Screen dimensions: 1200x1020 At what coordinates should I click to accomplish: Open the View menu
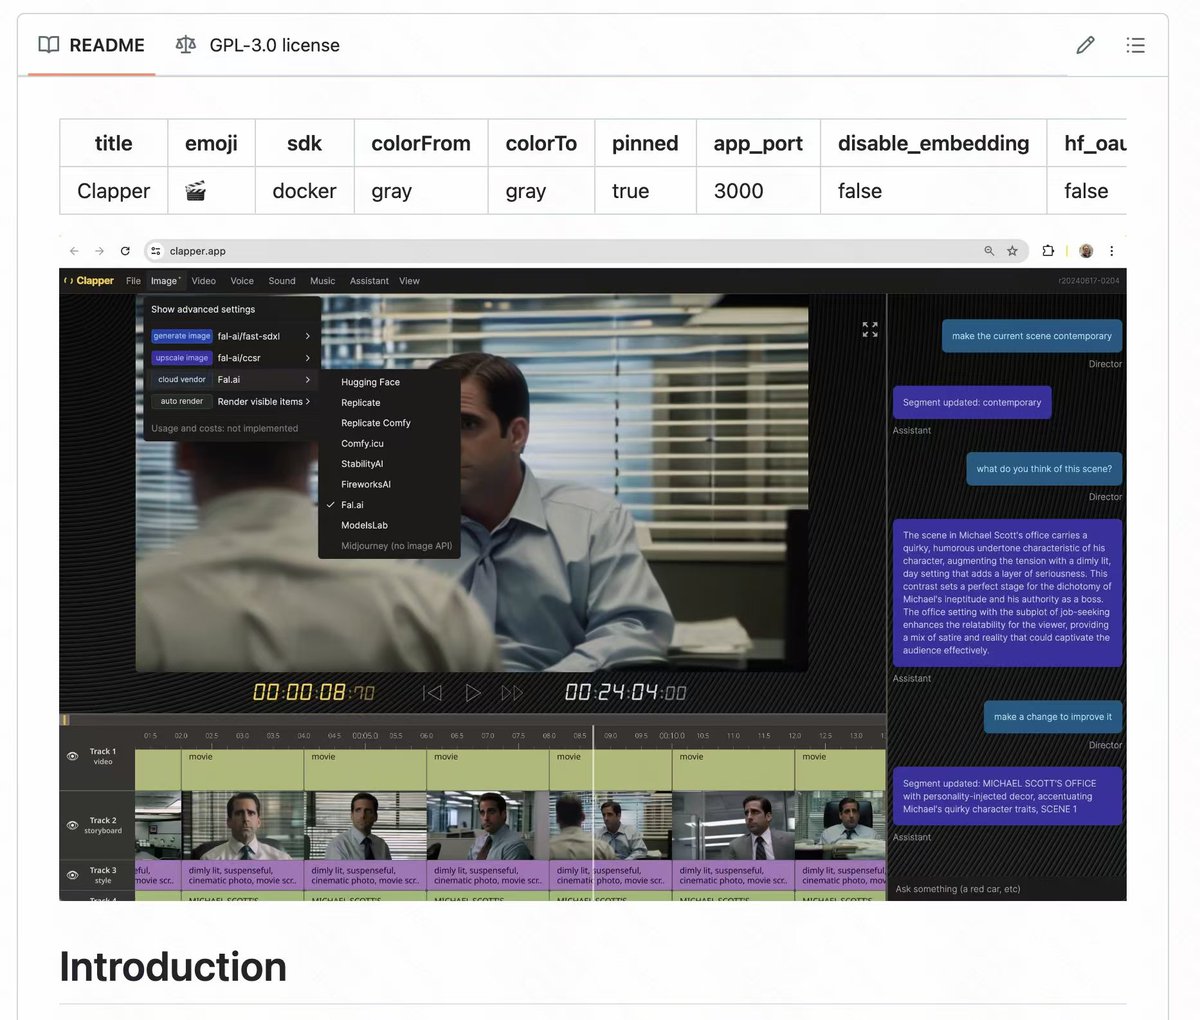[x=410, y=281]
